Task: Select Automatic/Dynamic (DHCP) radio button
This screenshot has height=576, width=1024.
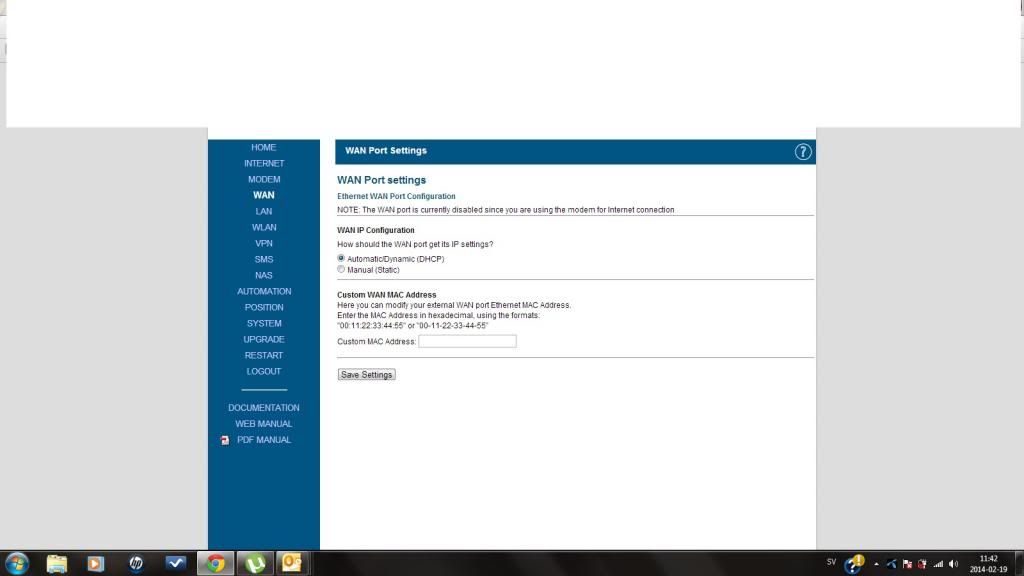Action: point(342,259)
